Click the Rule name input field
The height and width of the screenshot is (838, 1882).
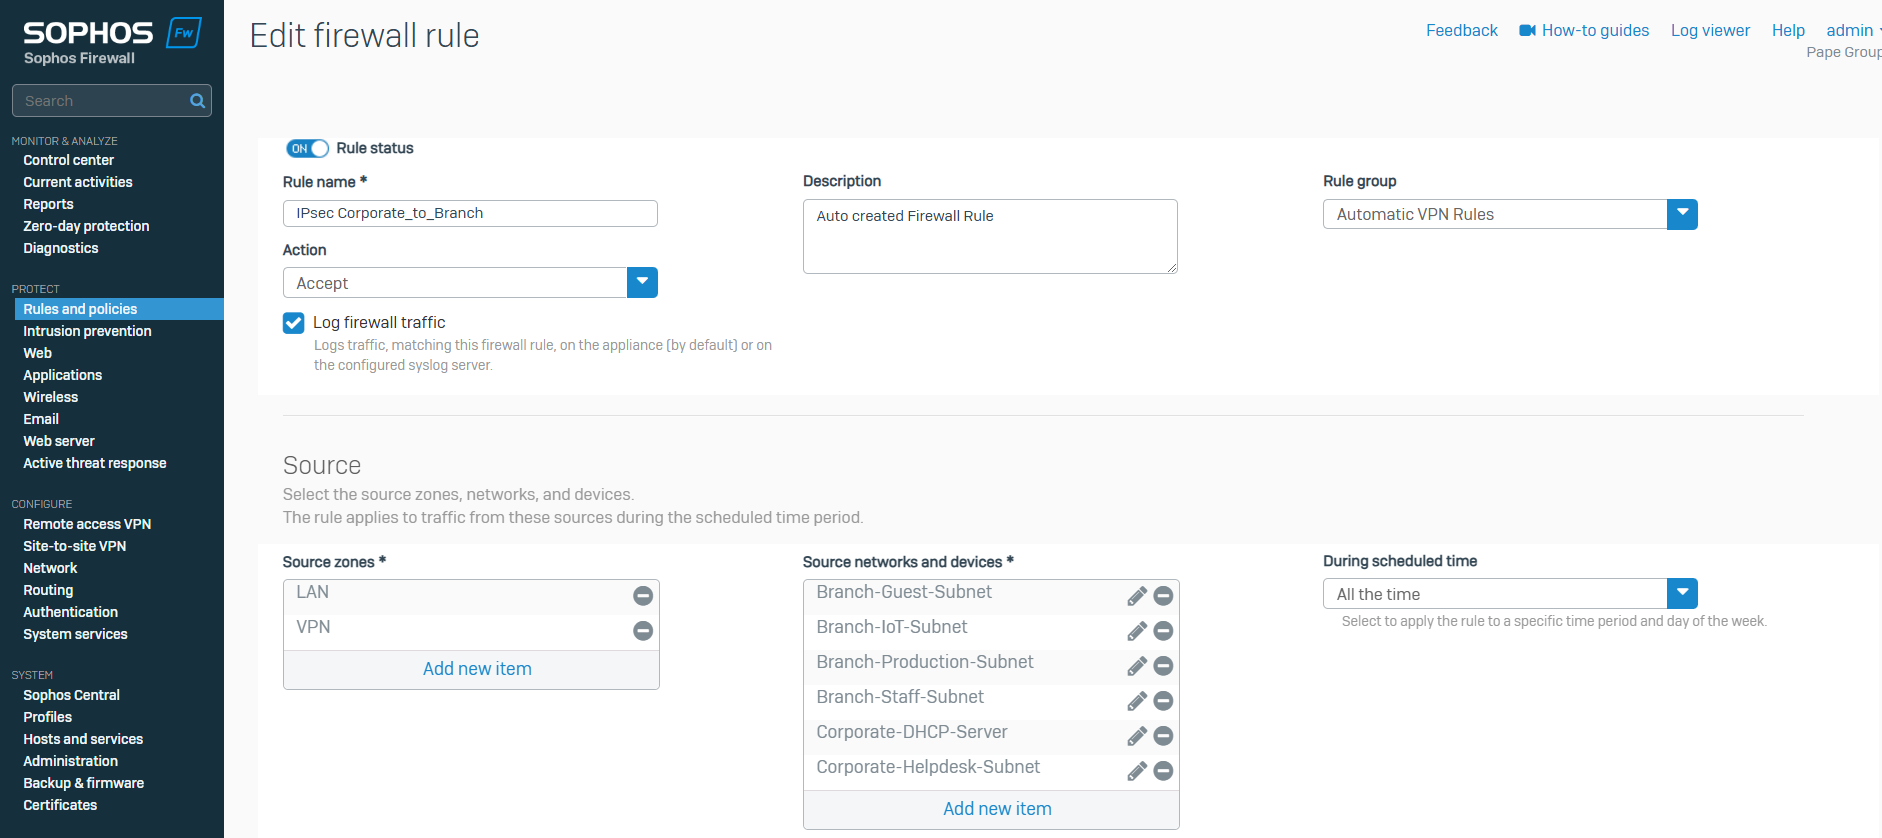(470, 213)
